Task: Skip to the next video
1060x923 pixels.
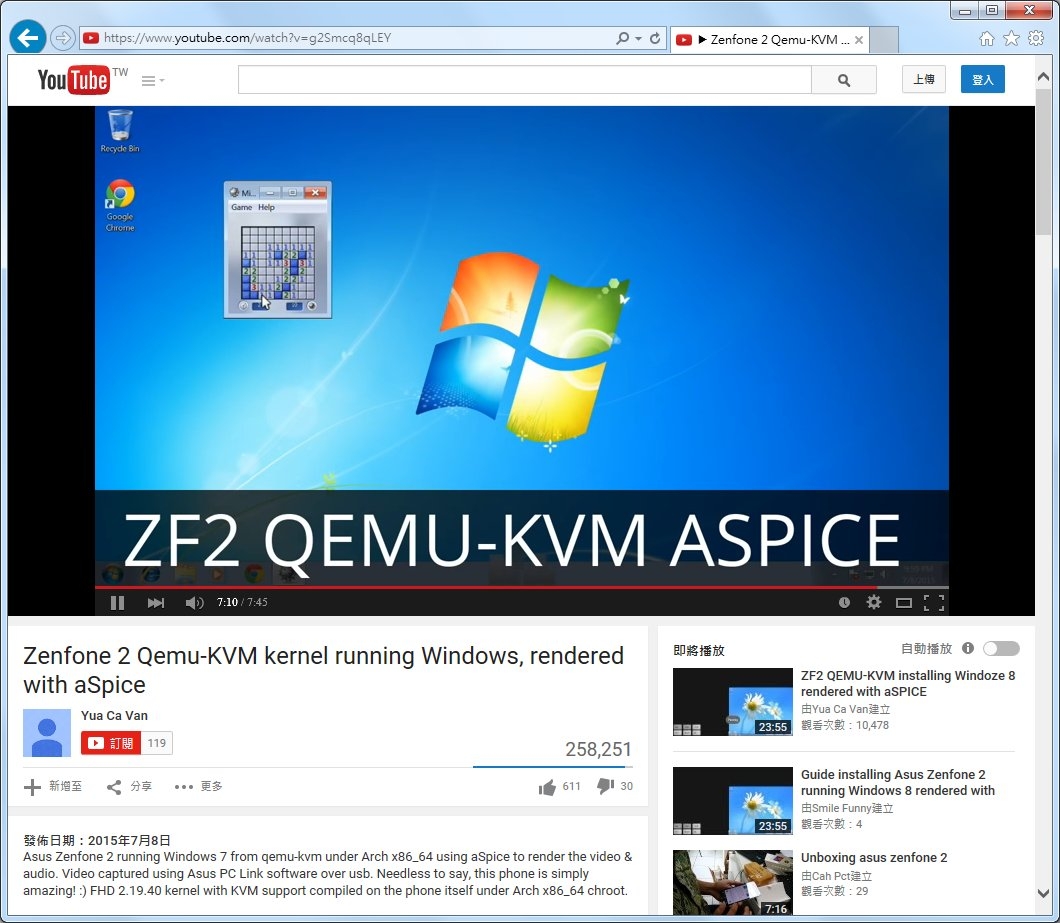Action: [x=155, y=602]
